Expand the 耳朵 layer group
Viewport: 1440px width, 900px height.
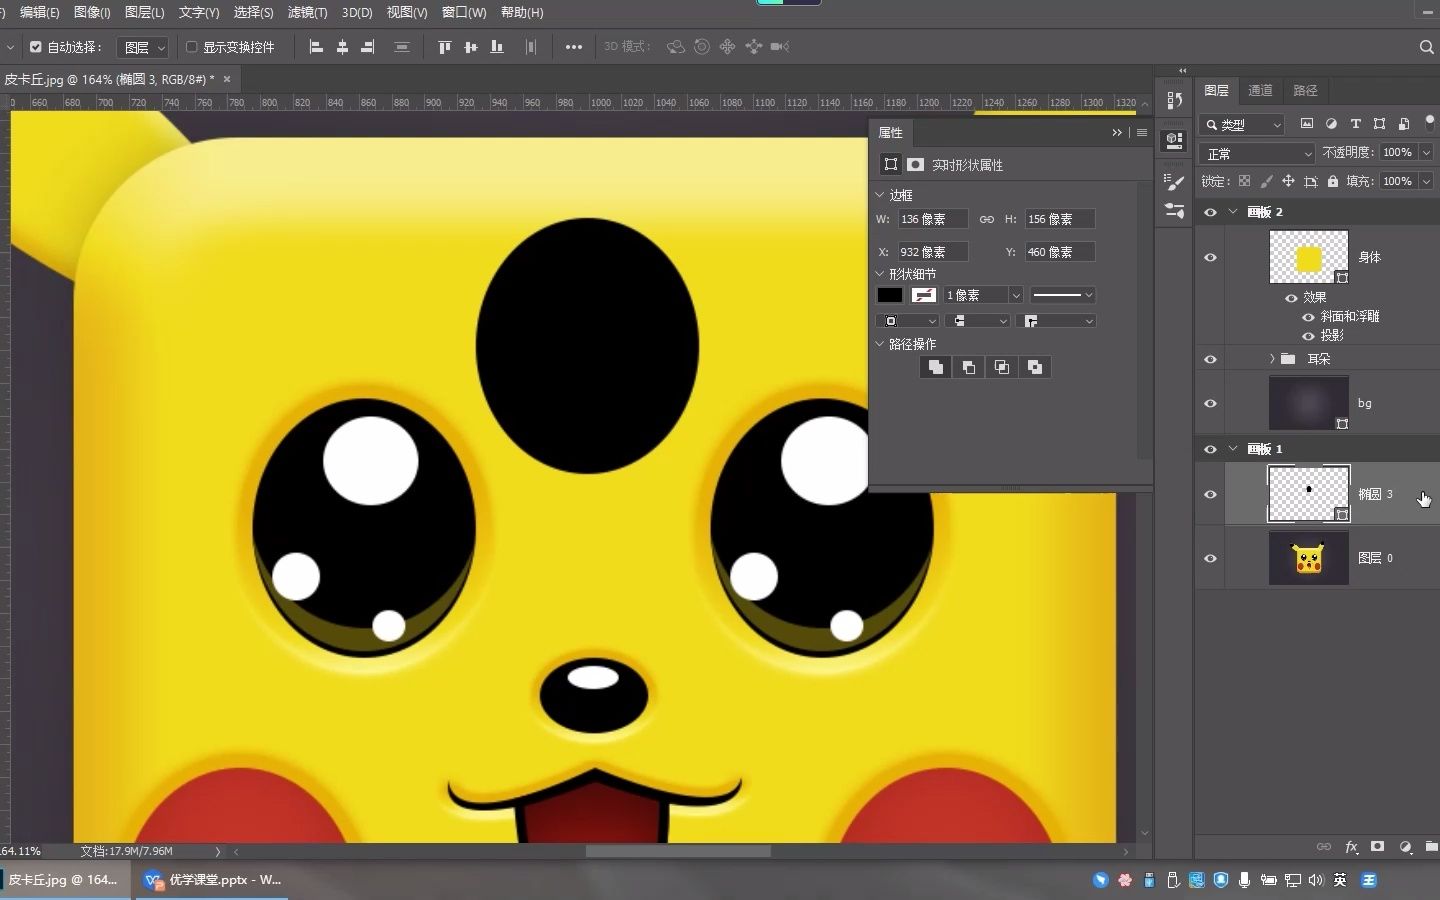pyautogui.click(x=1272, y=358)
